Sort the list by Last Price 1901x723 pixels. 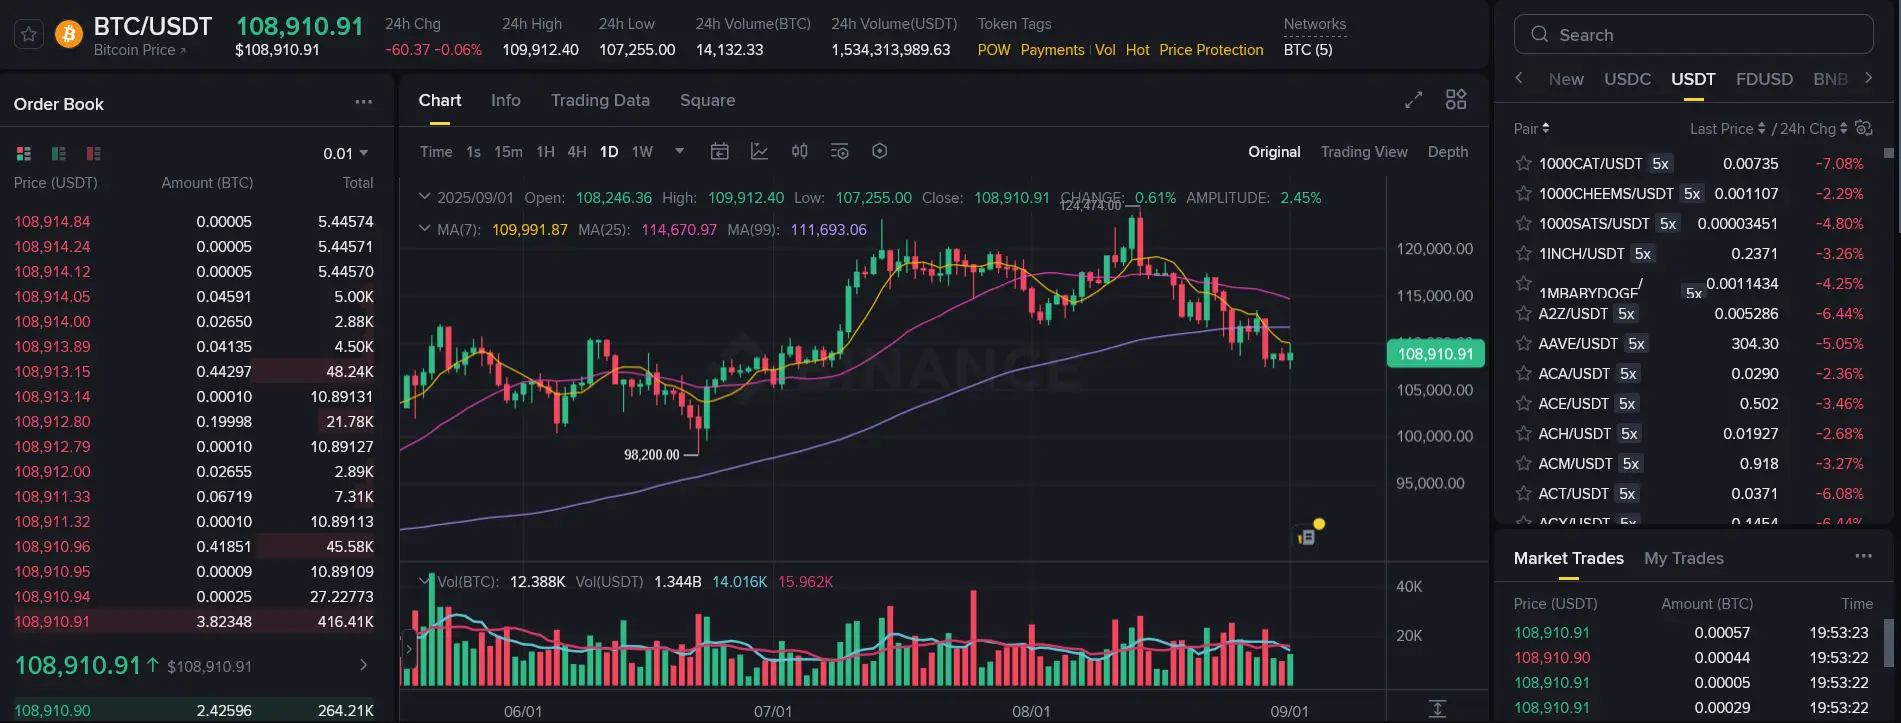tap(1727, 128)
